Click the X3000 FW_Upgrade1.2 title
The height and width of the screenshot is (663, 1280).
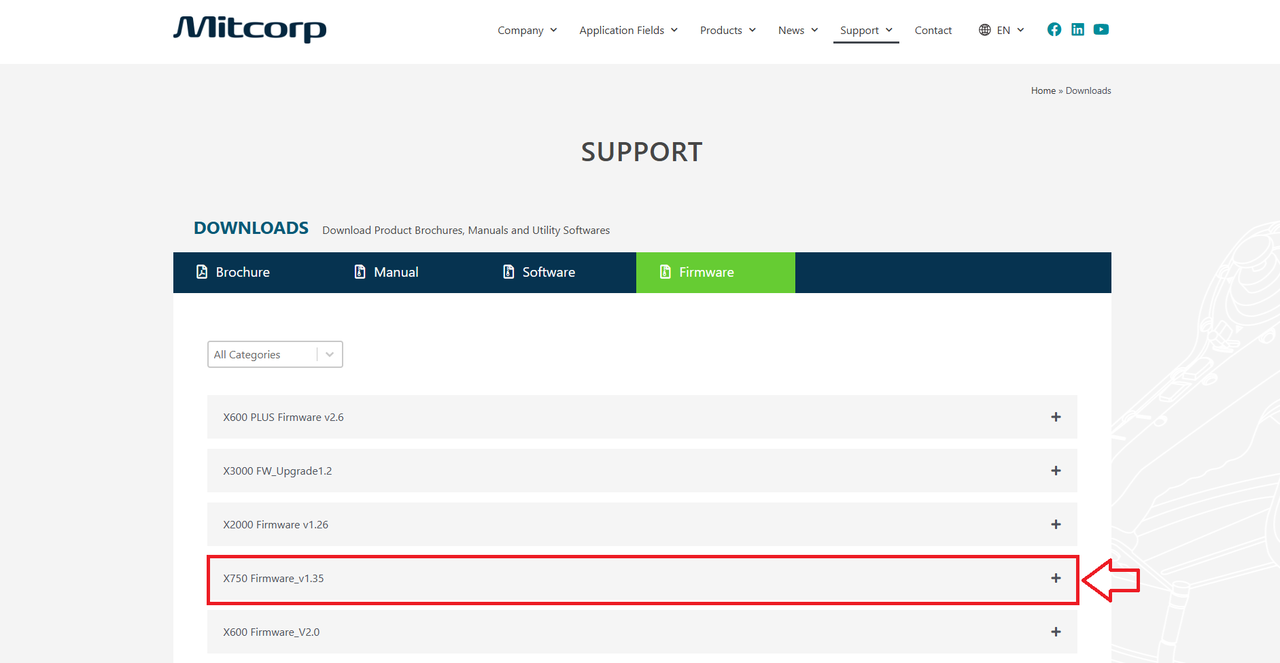(277, 471)
